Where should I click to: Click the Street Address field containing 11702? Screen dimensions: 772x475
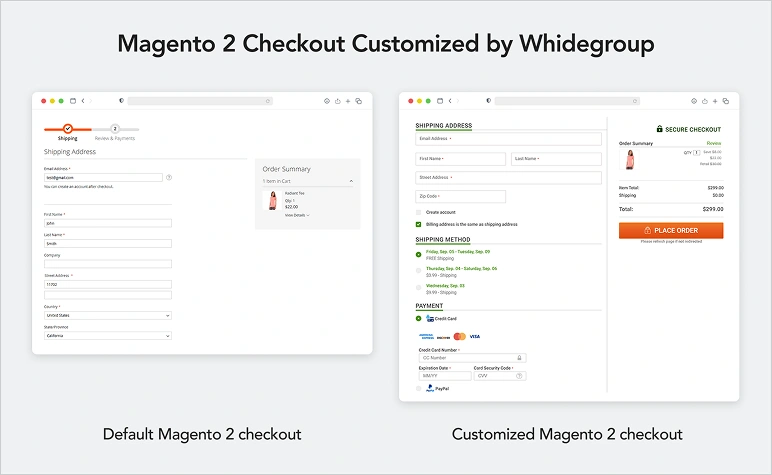click(108, 285)
